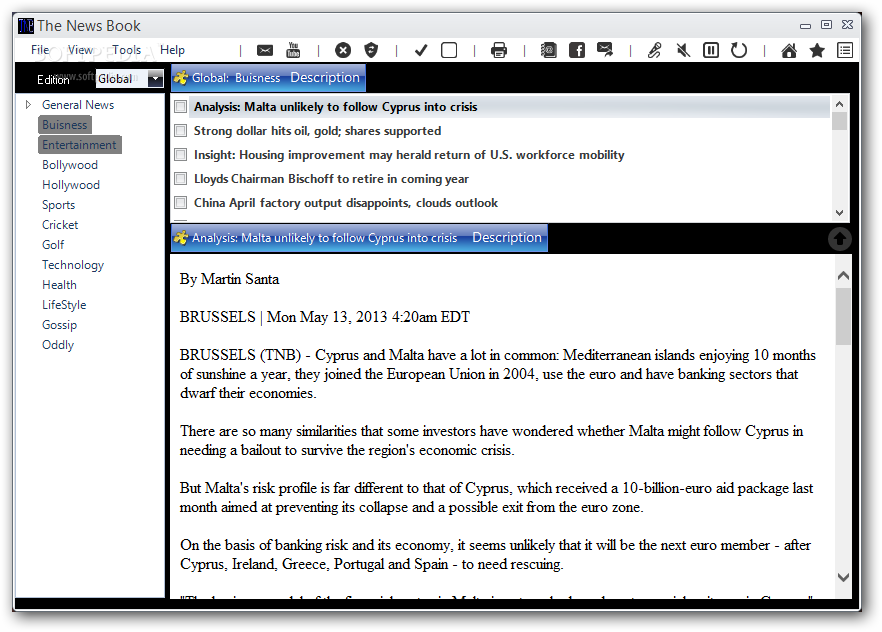Open the Tools menu
Screen dimensions: 882x632
click(127, 50)
